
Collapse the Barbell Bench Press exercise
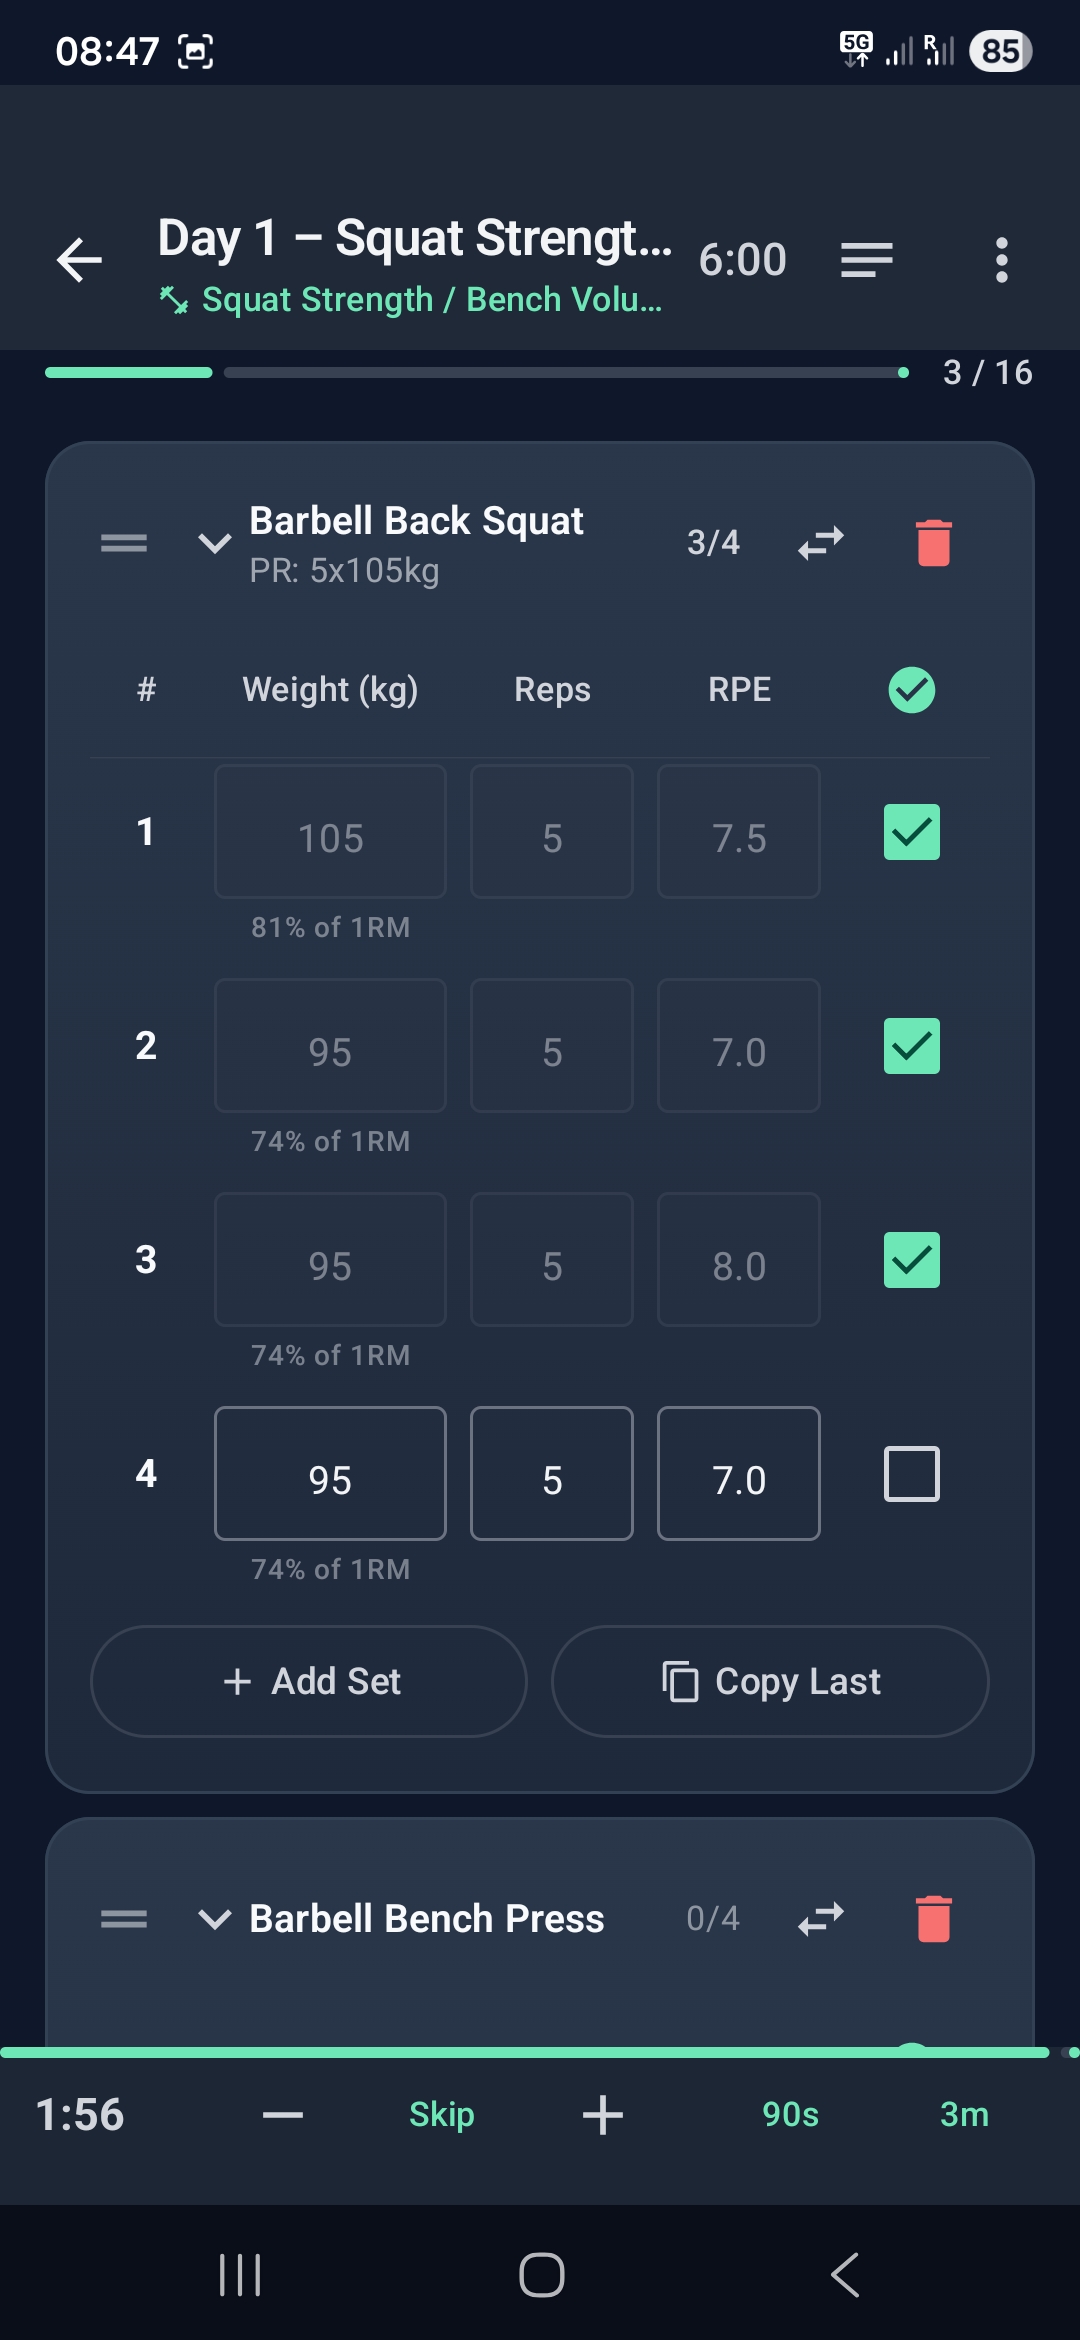[x=213, y=1917]
